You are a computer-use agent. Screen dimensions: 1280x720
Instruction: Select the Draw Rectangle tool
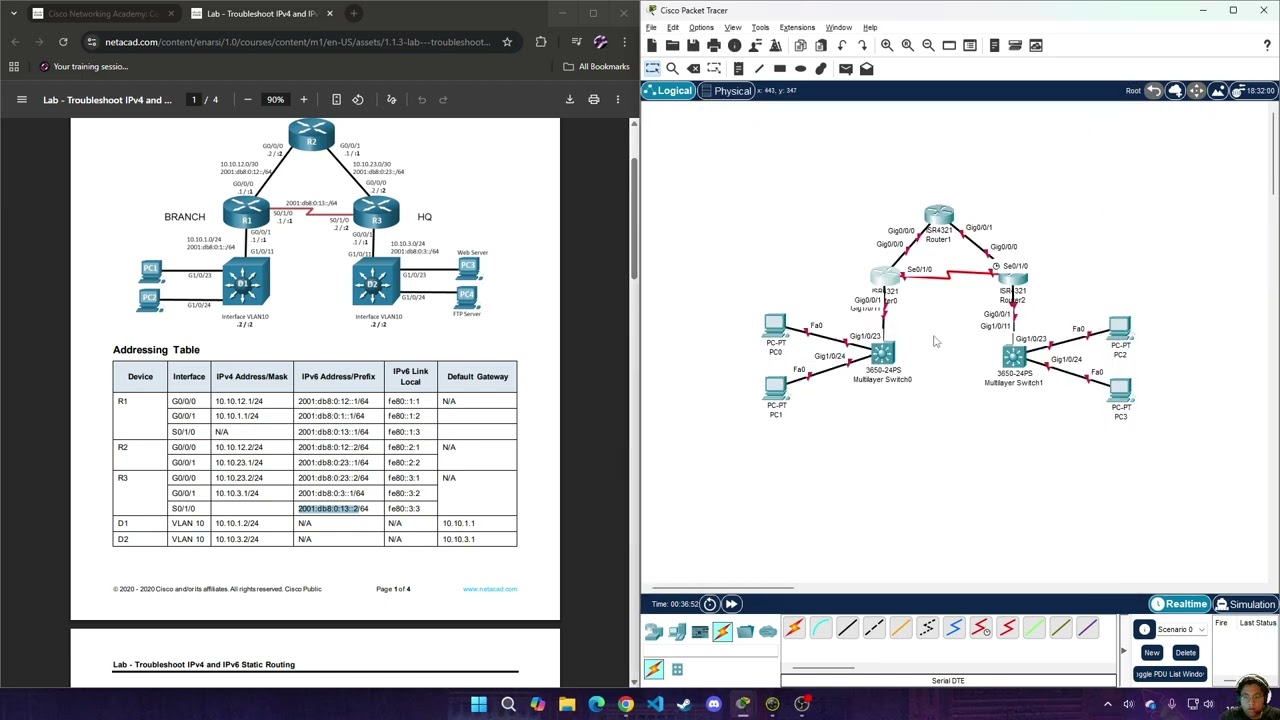tap(780, 69)
